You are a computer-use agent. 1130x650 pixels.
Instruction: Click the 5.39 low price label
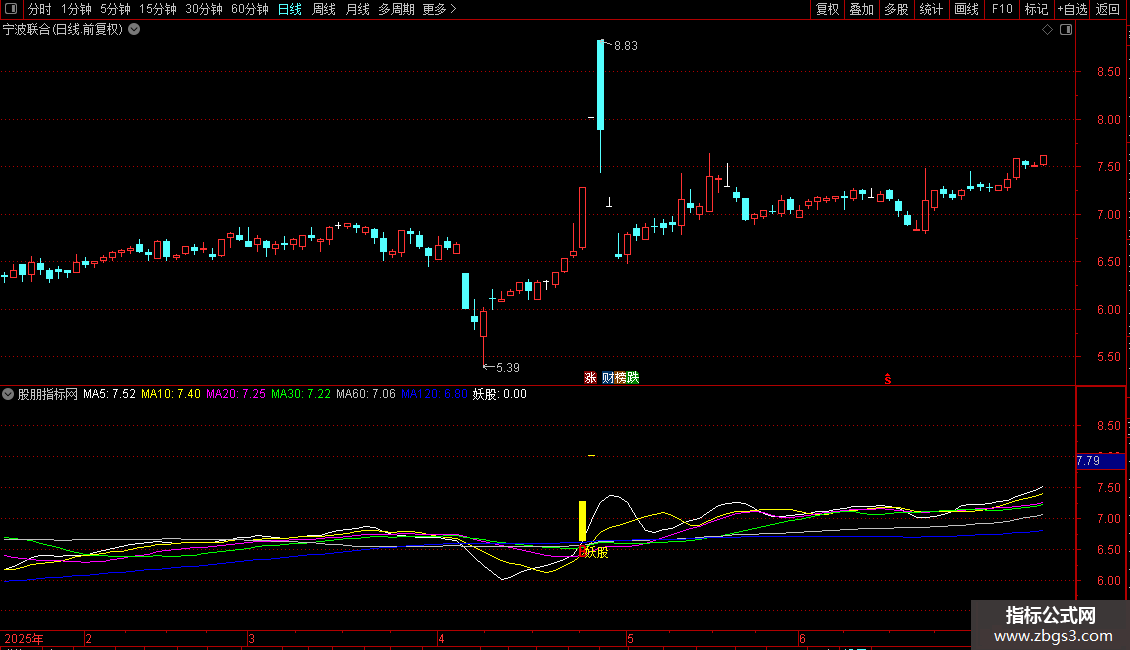point(507,368)
